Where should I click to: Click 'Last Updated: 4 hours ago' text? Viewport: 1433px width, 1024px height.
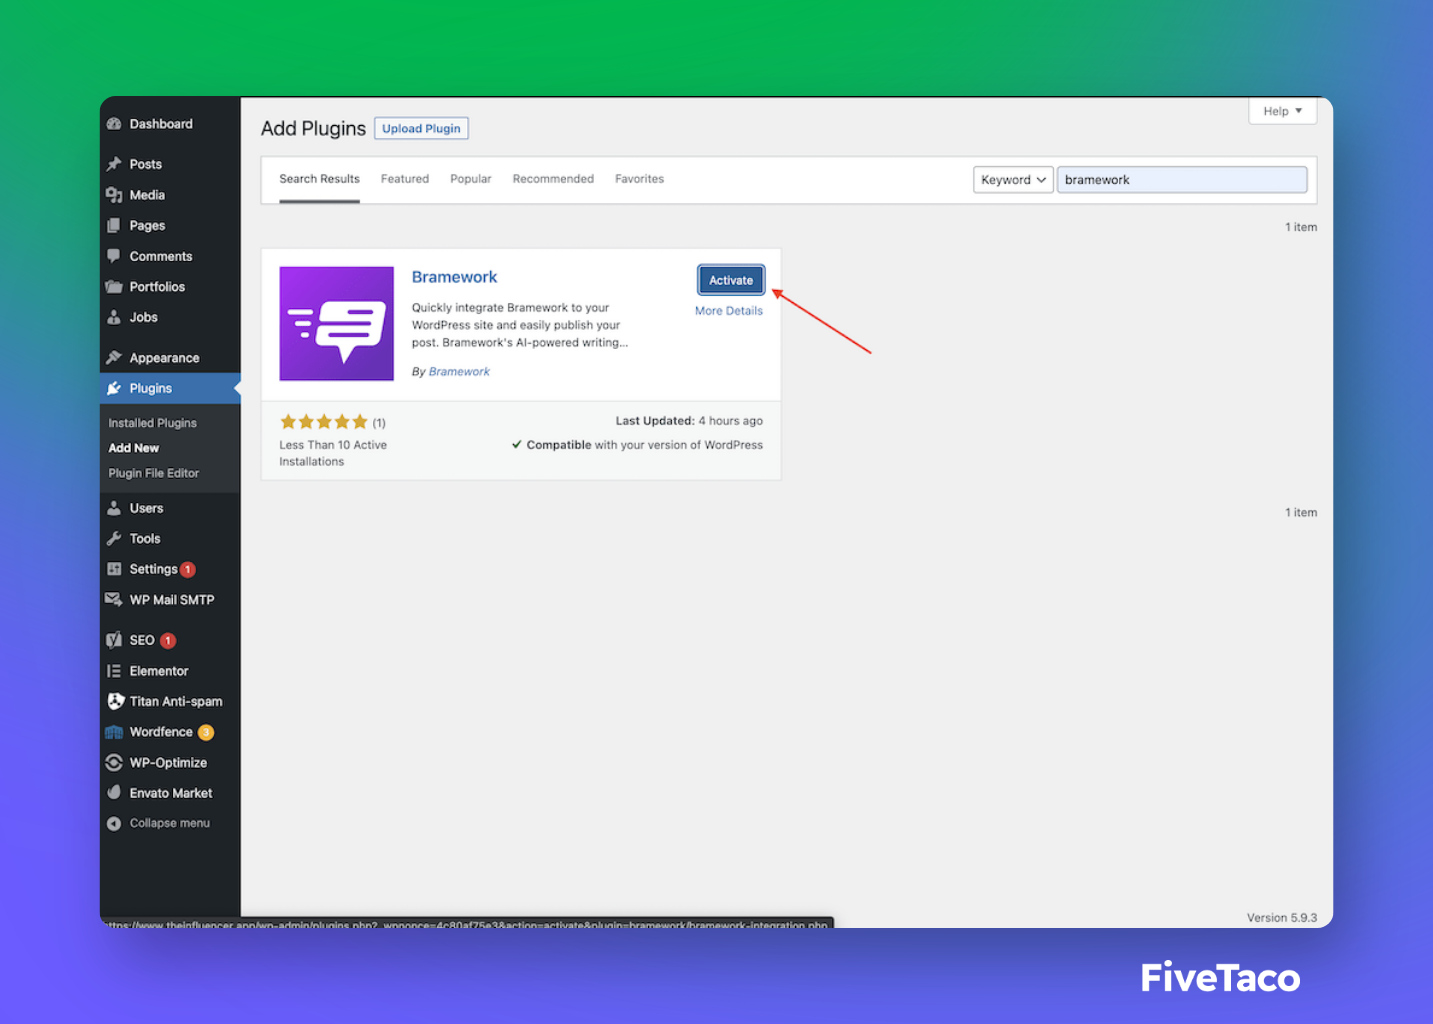(x=689, y=421)
